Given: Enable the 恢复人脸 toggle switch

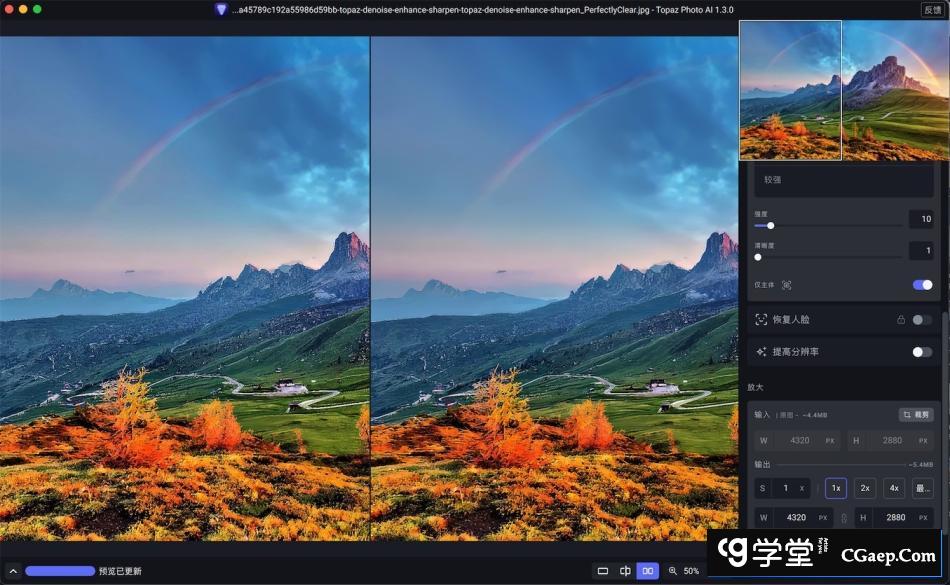Looking at the screenshot, I should click(922, 320).
